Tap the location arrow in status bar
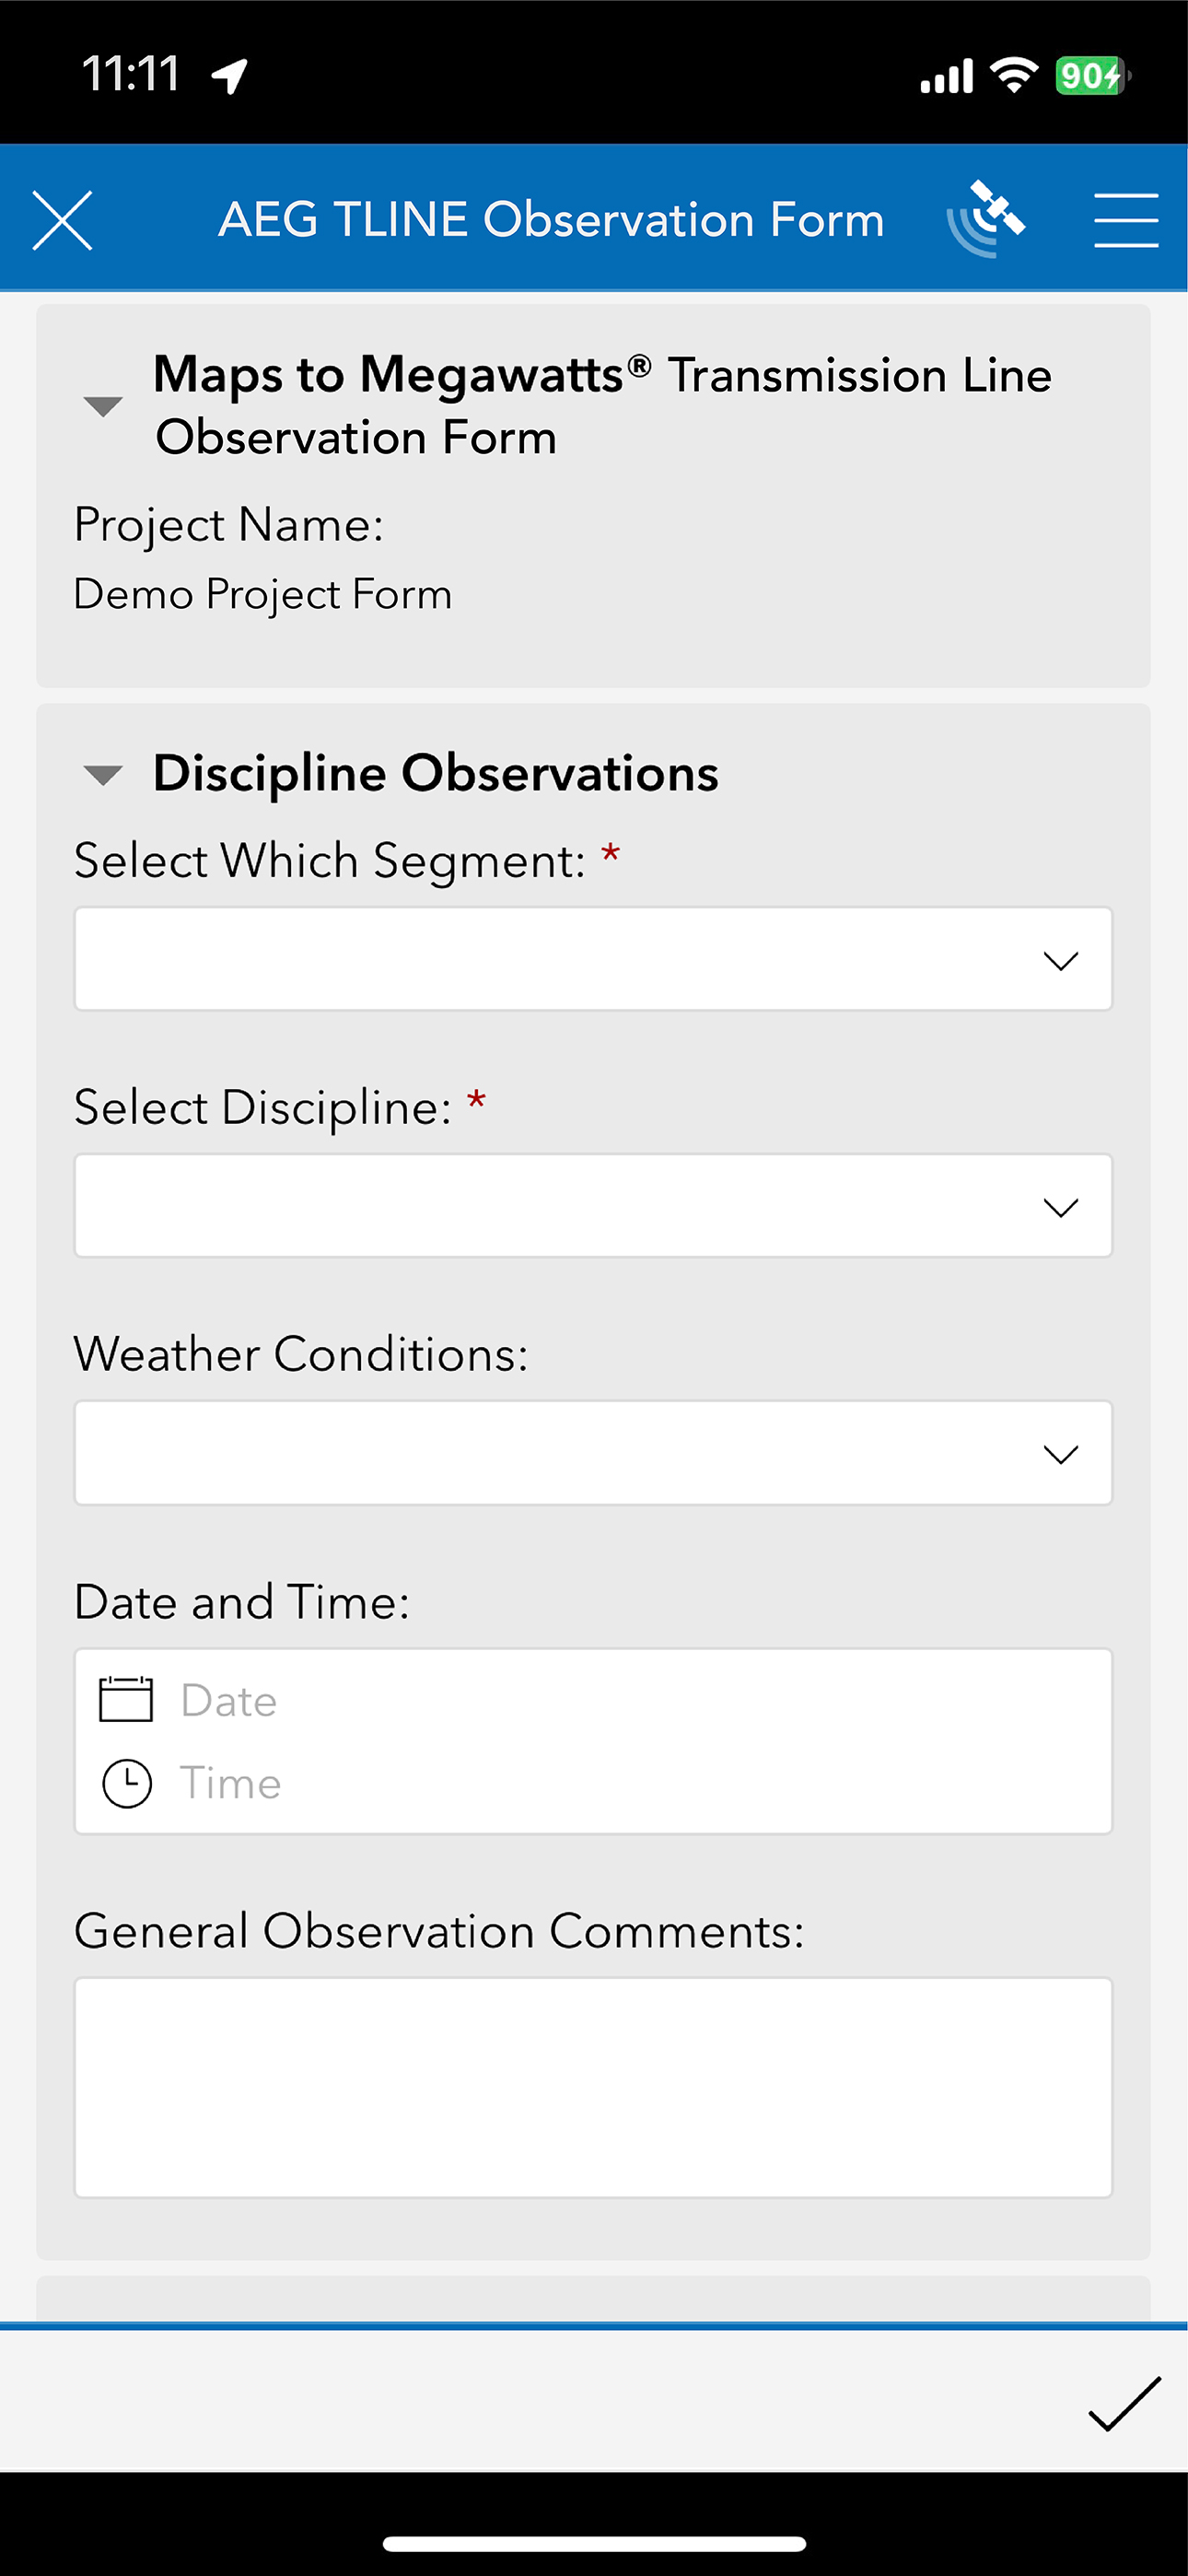The width and height of the screenshot is (1188, 2576). click(x=230, y=75)
